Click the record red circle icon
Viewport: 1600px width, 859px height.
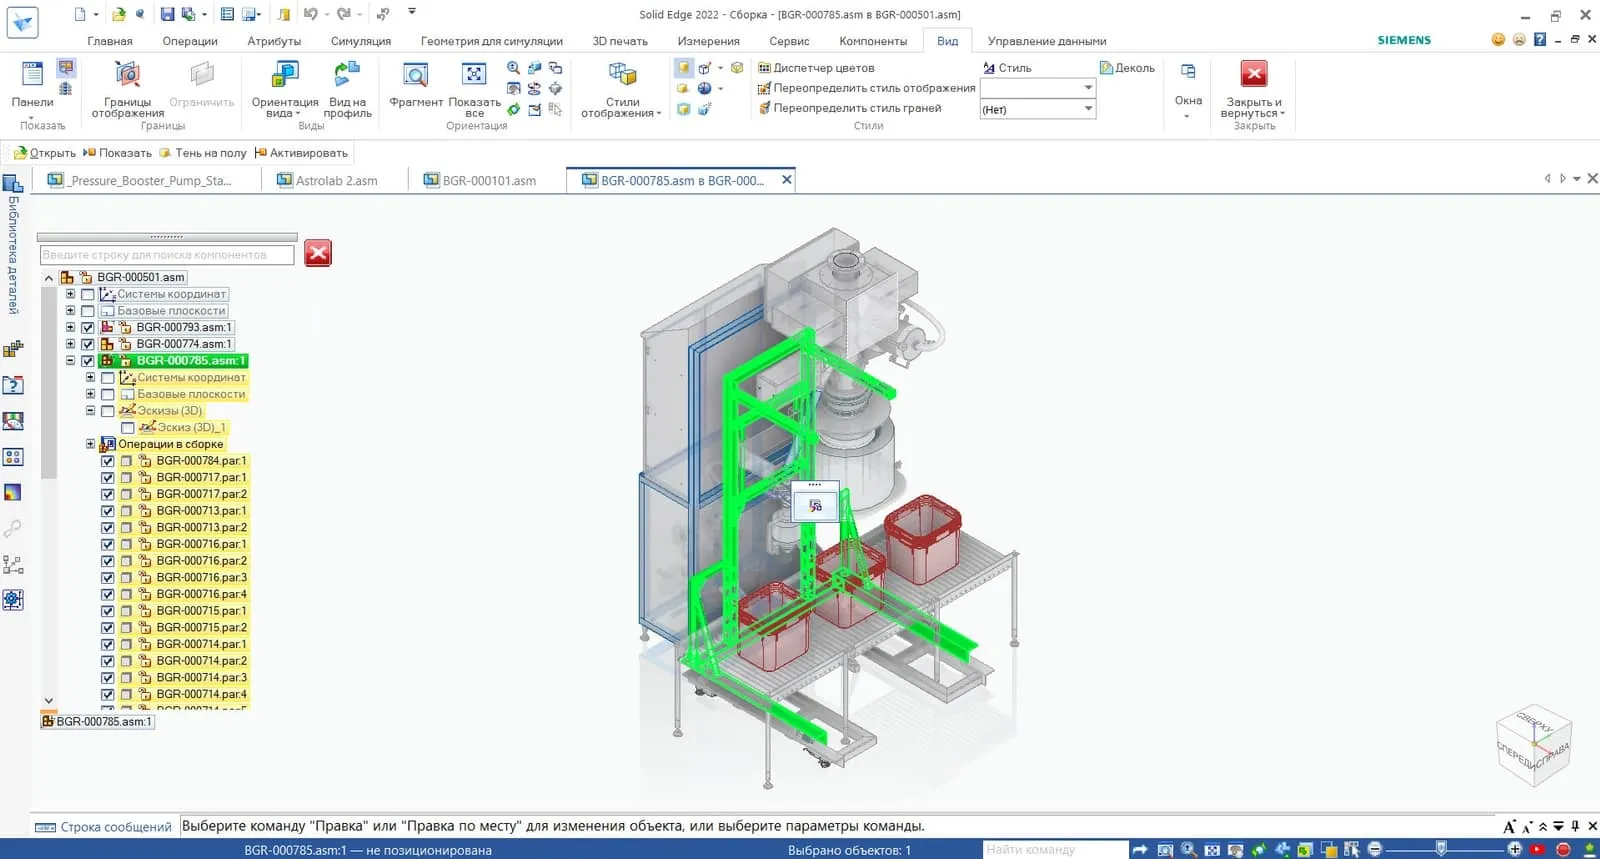(x=1563, y=850)
